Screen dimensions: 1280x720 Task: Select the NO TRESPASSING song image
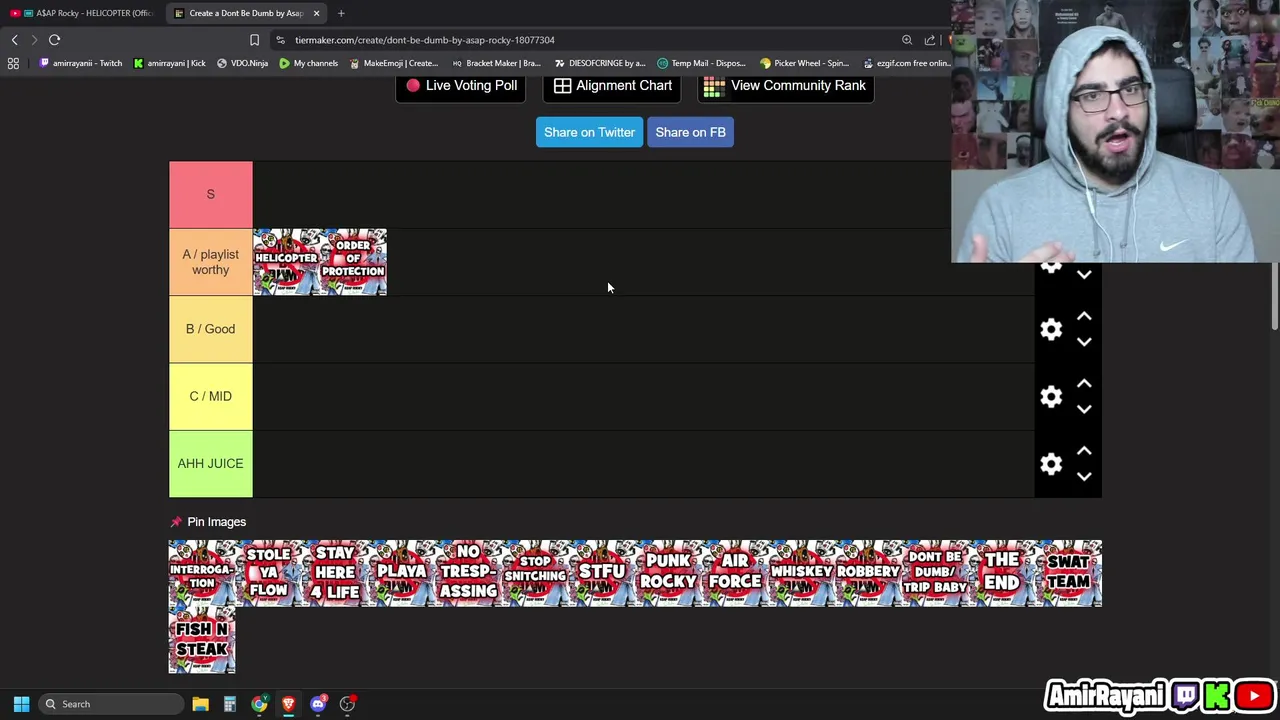click(x=469, y=573)
